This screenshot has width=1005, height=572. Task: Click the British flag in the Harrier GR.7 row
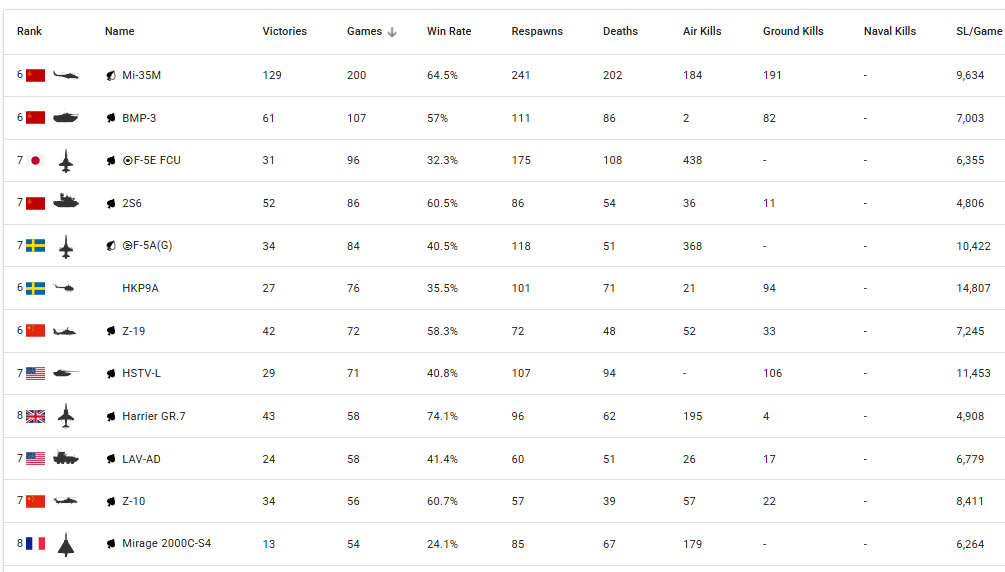(36, 416)
